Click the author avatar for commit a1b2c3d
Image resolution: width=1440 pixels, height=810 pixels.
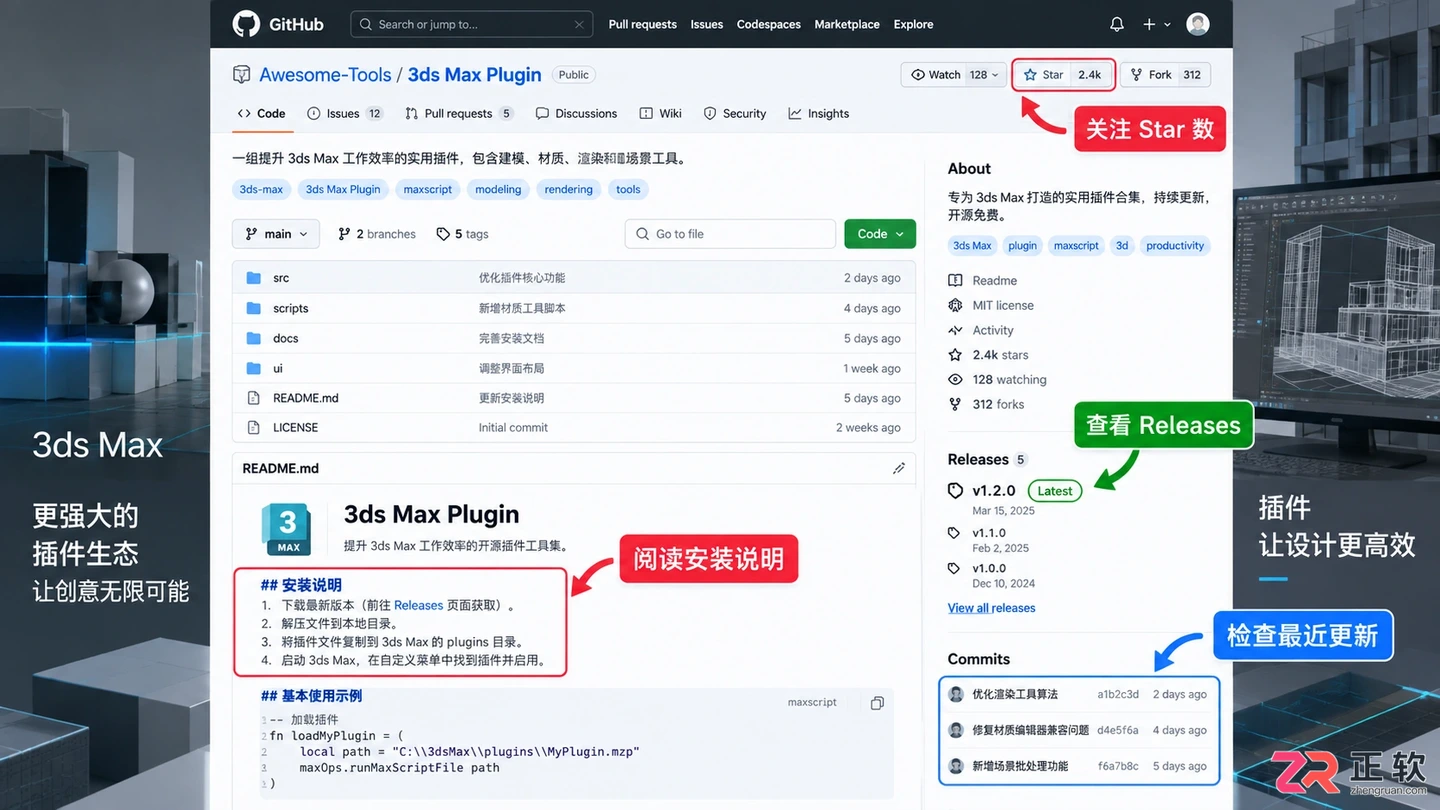(x=956, y=694)
